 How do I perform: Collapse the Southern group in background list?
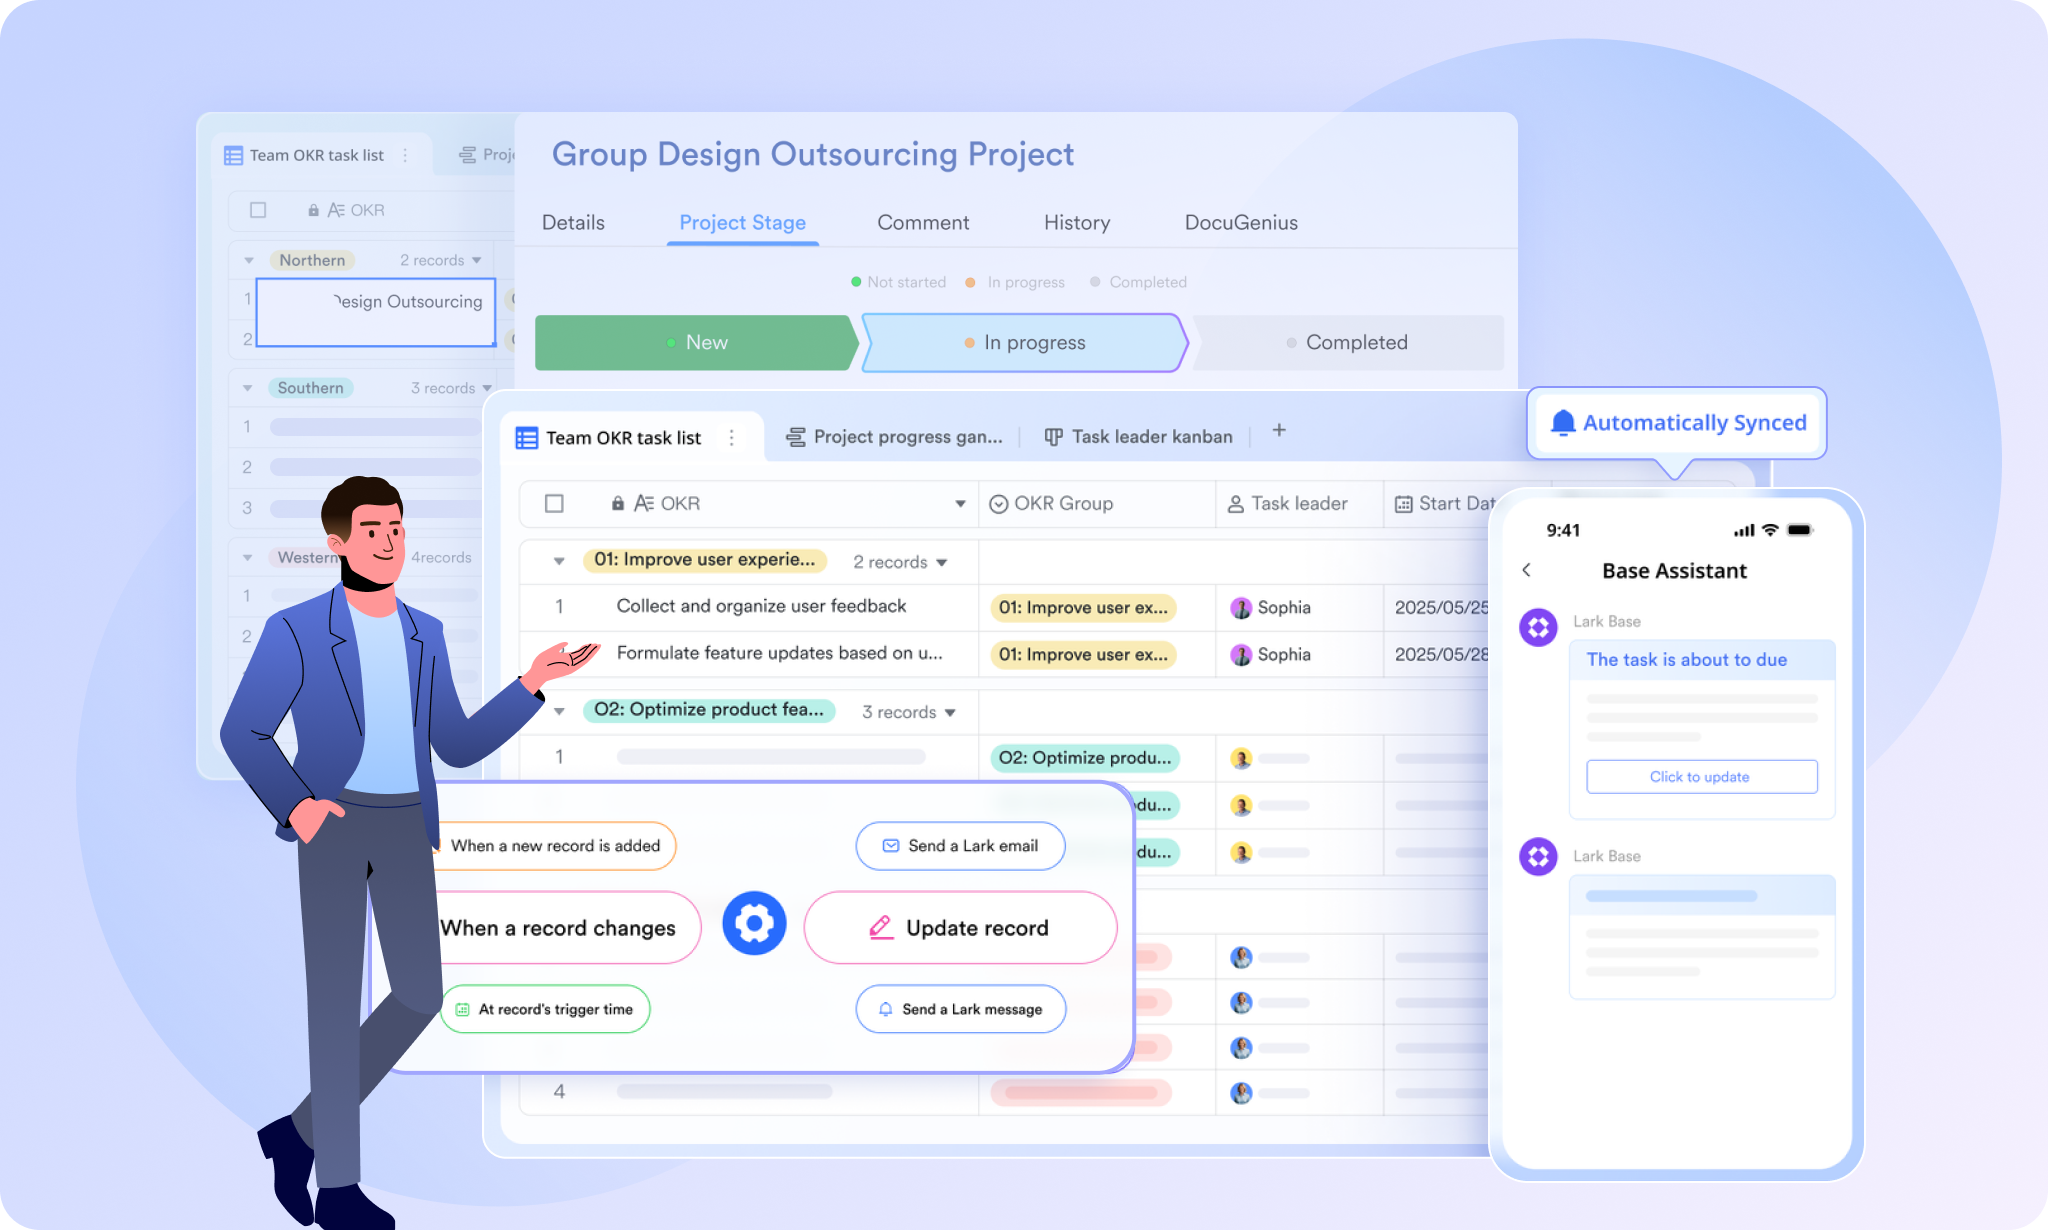(247, 388)
